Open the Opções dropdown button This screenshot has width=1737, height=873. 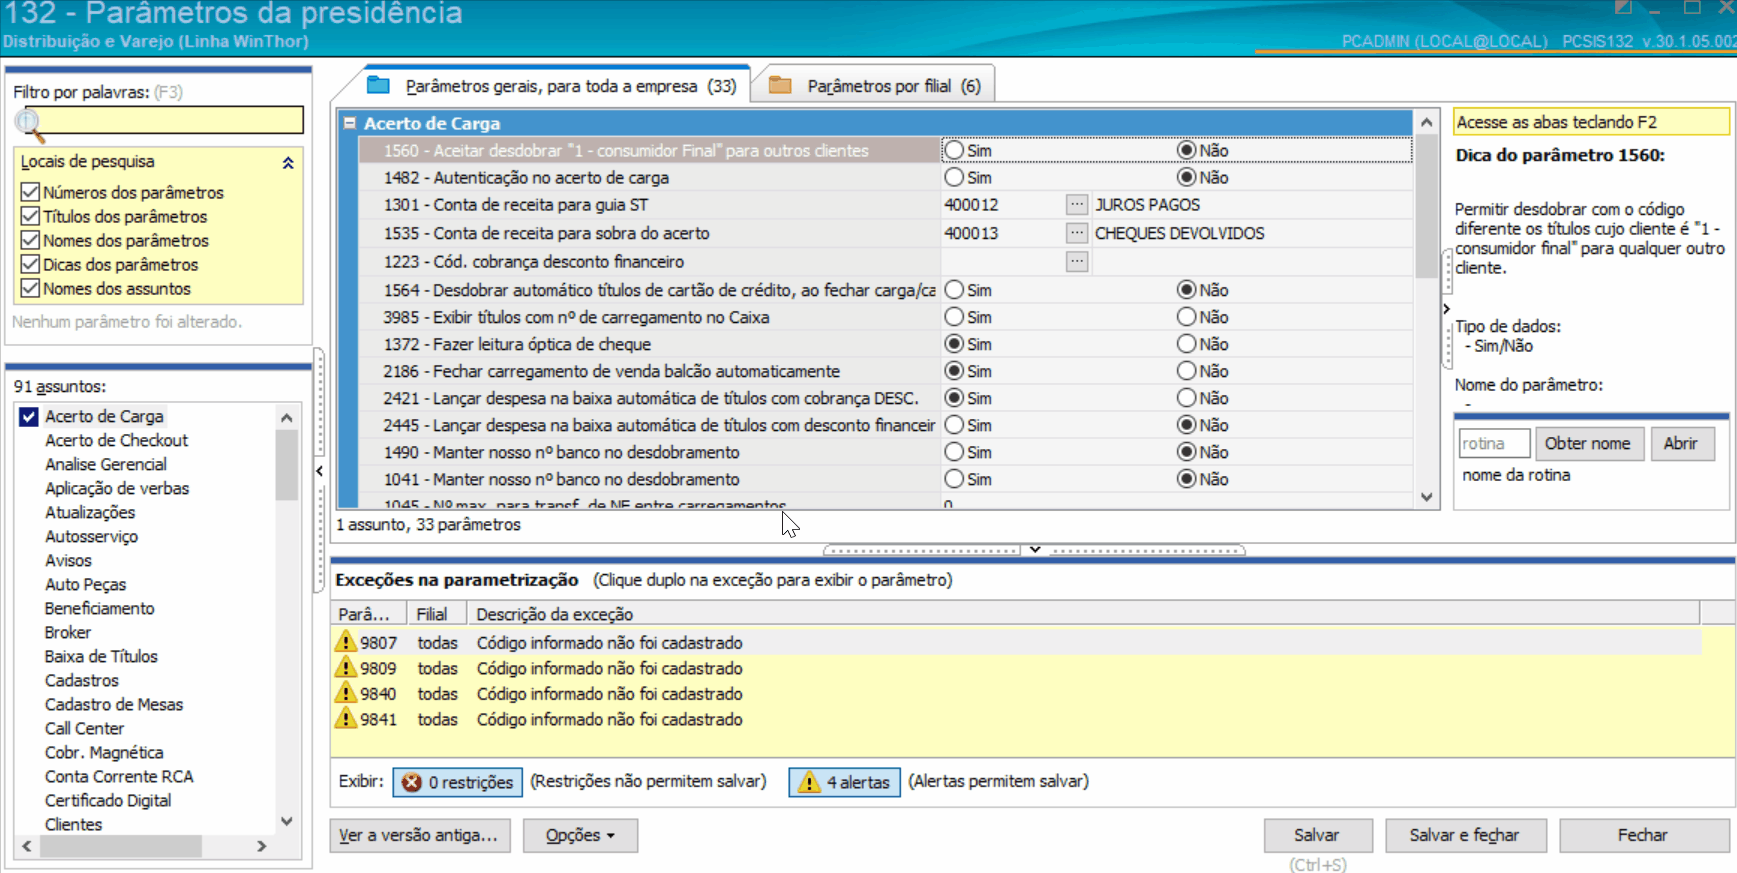(x=580, y=835)
